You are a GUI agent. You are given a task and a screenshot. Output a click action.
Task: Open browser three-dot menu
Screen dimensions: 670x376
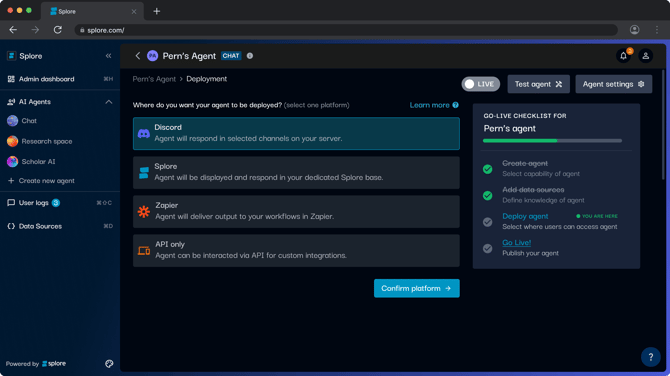657,29
